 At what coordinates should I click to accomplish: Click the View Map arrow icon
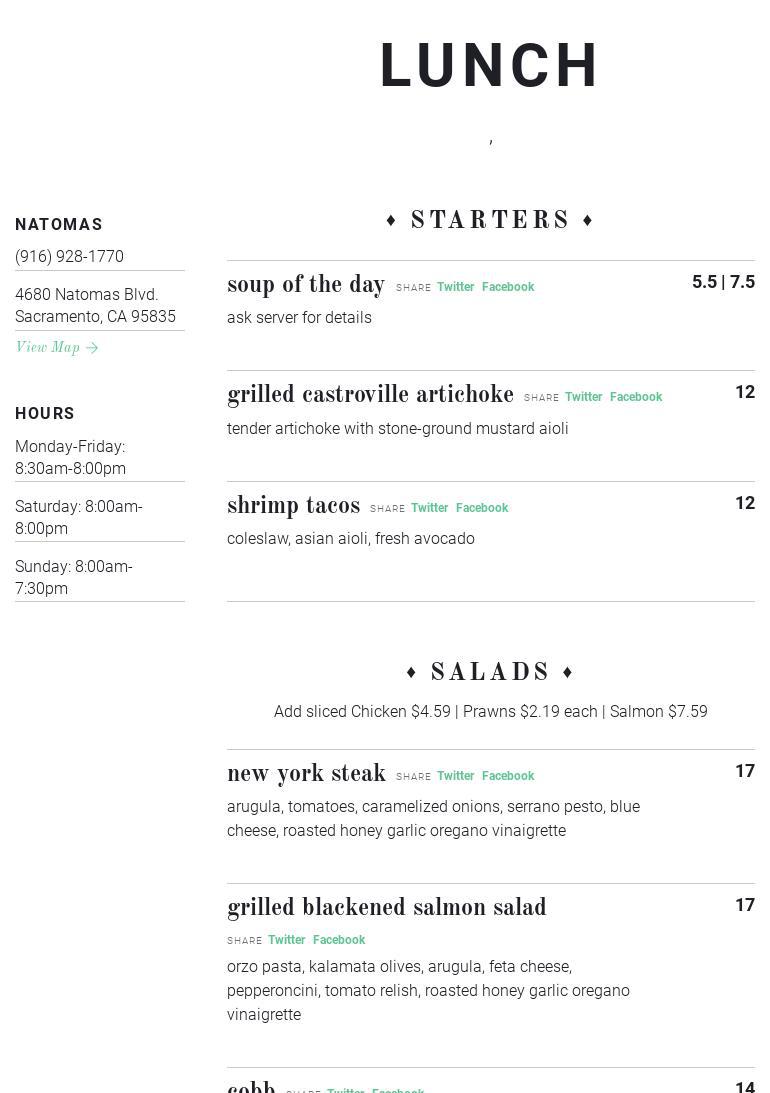(x=92, y=348)
